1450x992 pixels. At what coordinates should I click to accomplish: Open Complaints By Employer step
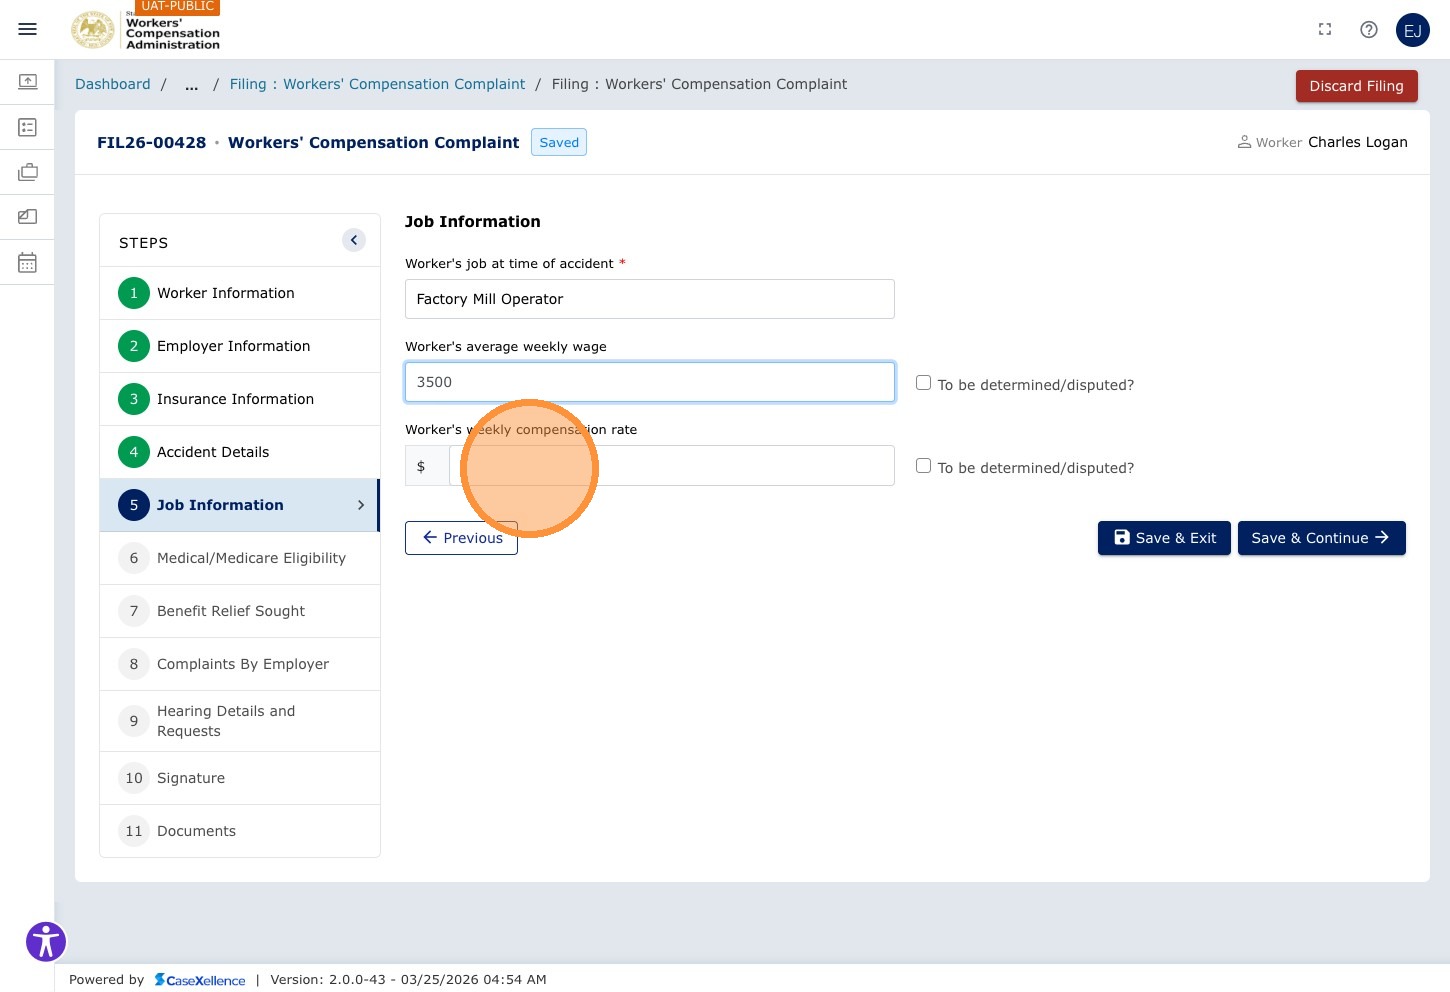(x=240, y=664)
